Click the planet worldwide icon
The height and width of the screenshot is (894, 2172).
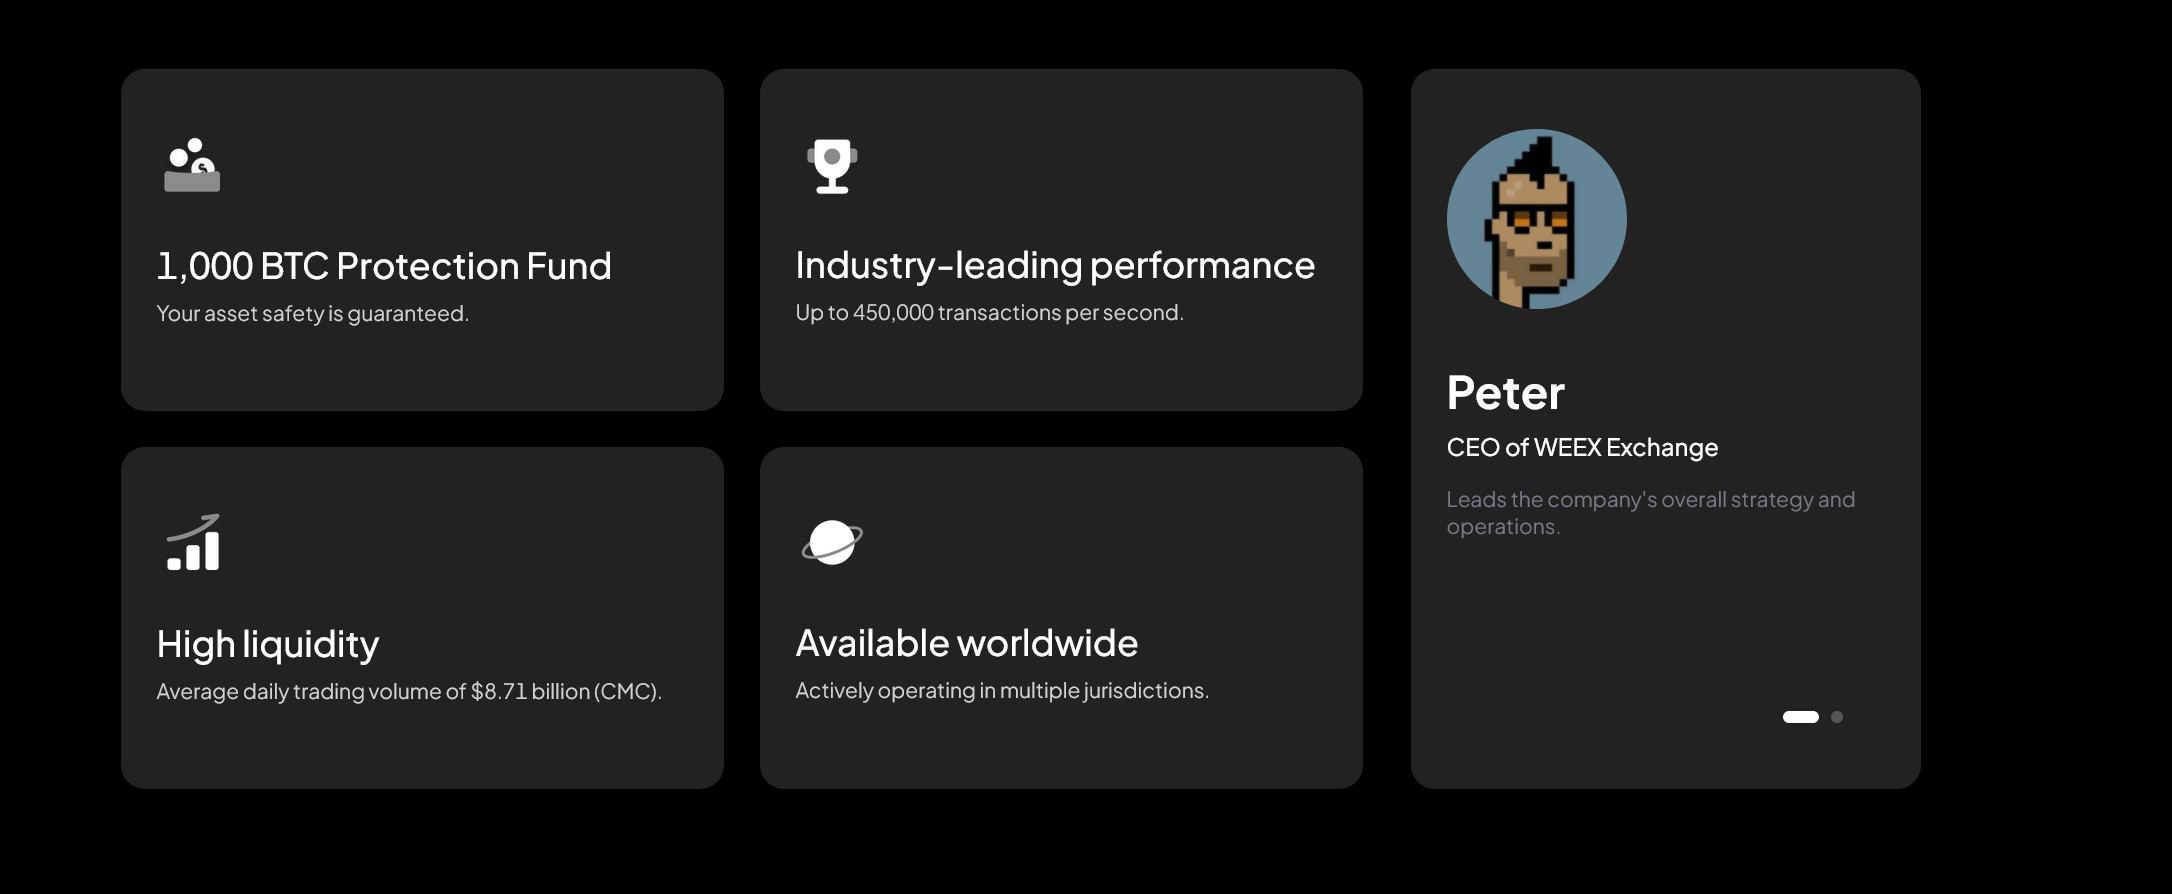(x=832, y=542)
